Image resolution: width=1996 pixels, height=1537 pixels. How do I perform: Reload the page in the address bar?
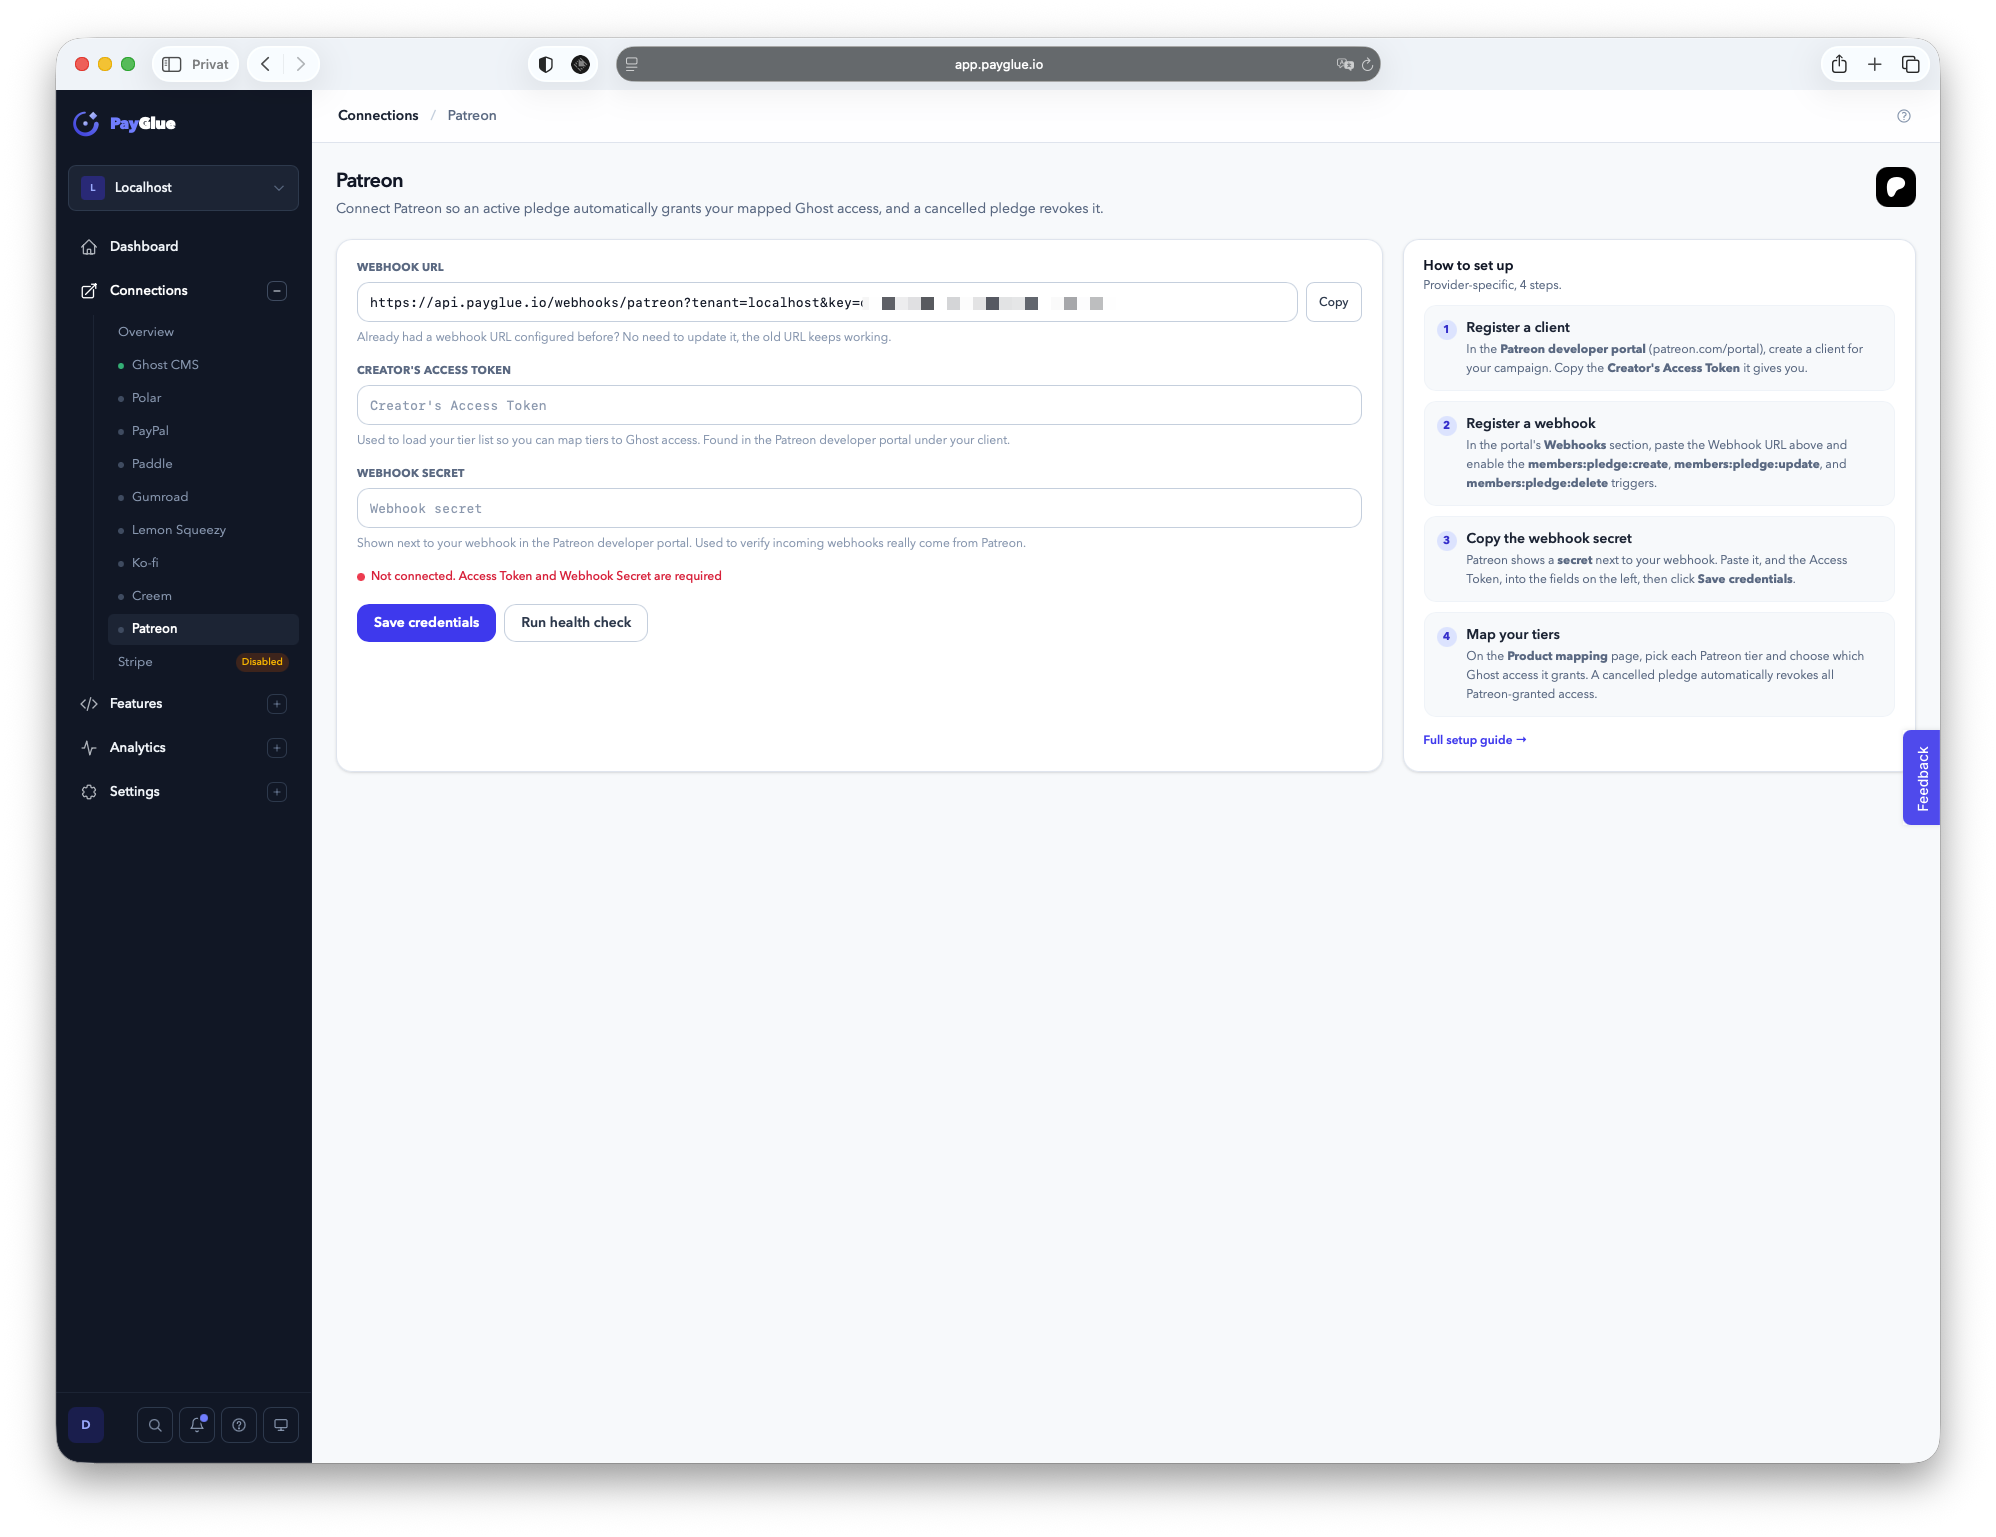point(1367,64)
